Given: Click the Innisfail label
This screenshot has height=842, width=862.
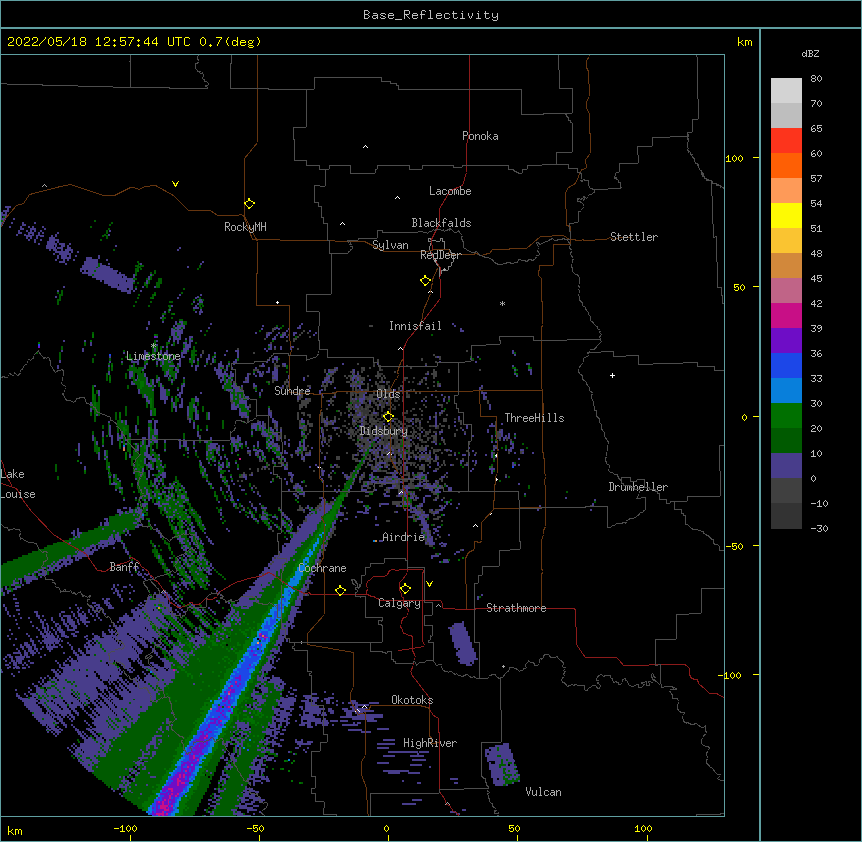Looking at the screenshot, I should click(415, 326).
